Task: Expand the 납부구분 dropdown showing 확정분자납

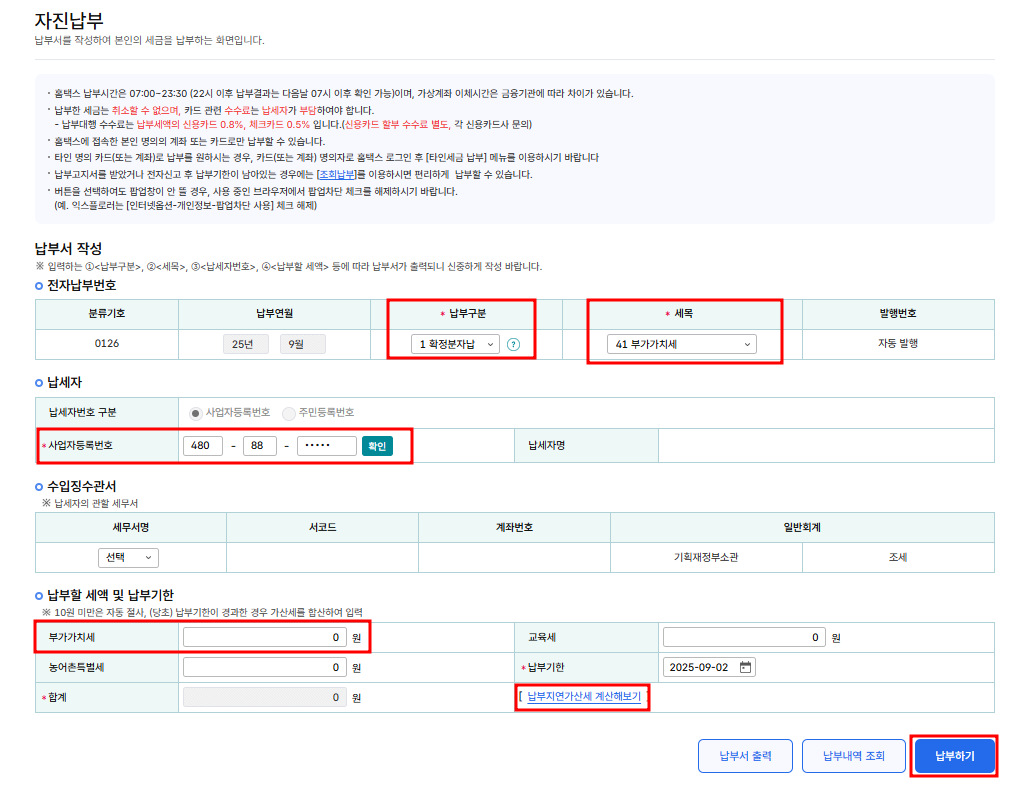Action: 453,344
